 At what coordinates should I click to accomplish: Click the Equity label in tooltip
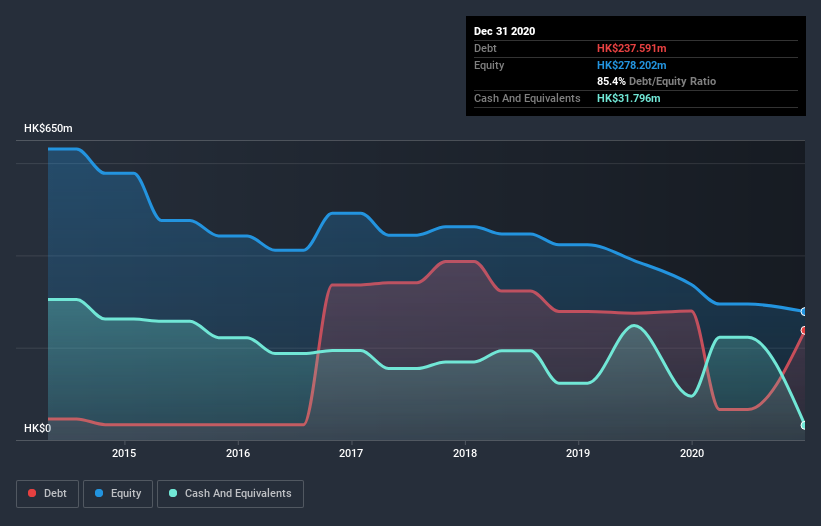coord(489,65)
